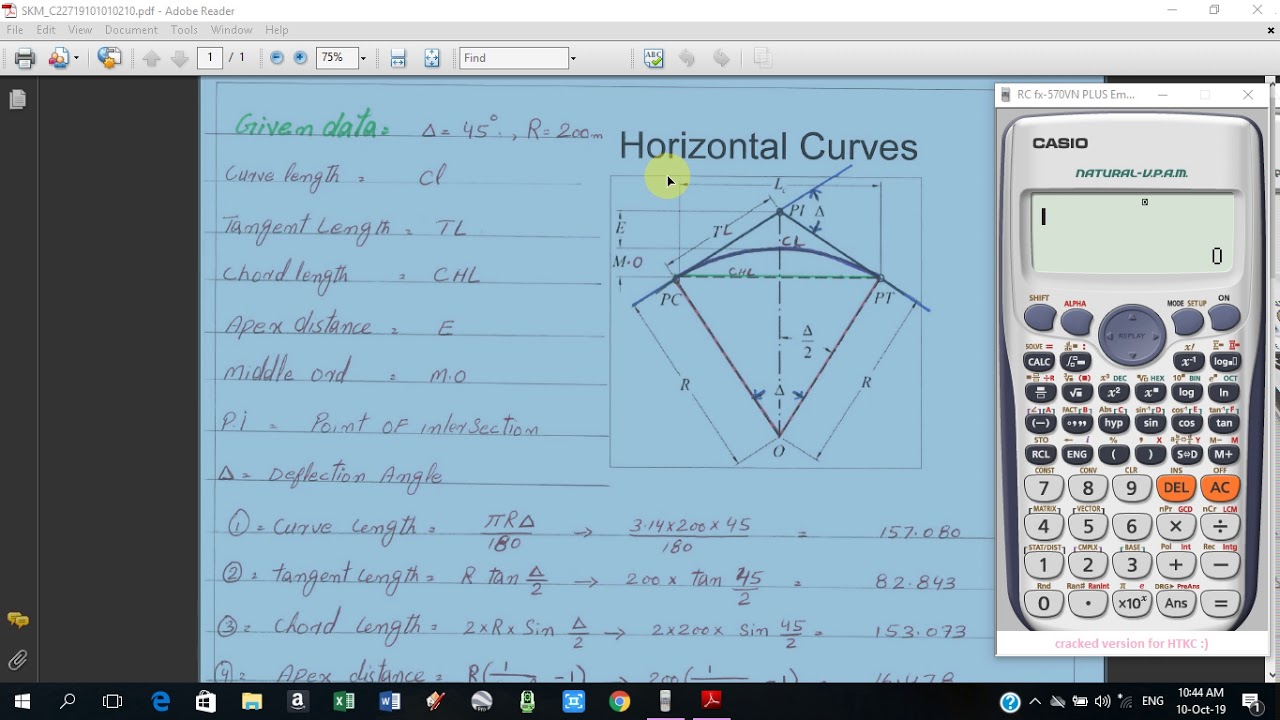The image size is (1280, 720).
Task: Click the x power key
Action: (1150, 393)
